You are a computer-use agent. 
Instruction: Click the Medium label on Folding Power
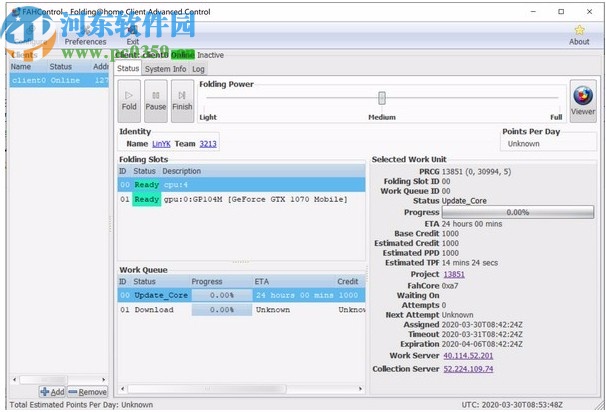point(382,117)
